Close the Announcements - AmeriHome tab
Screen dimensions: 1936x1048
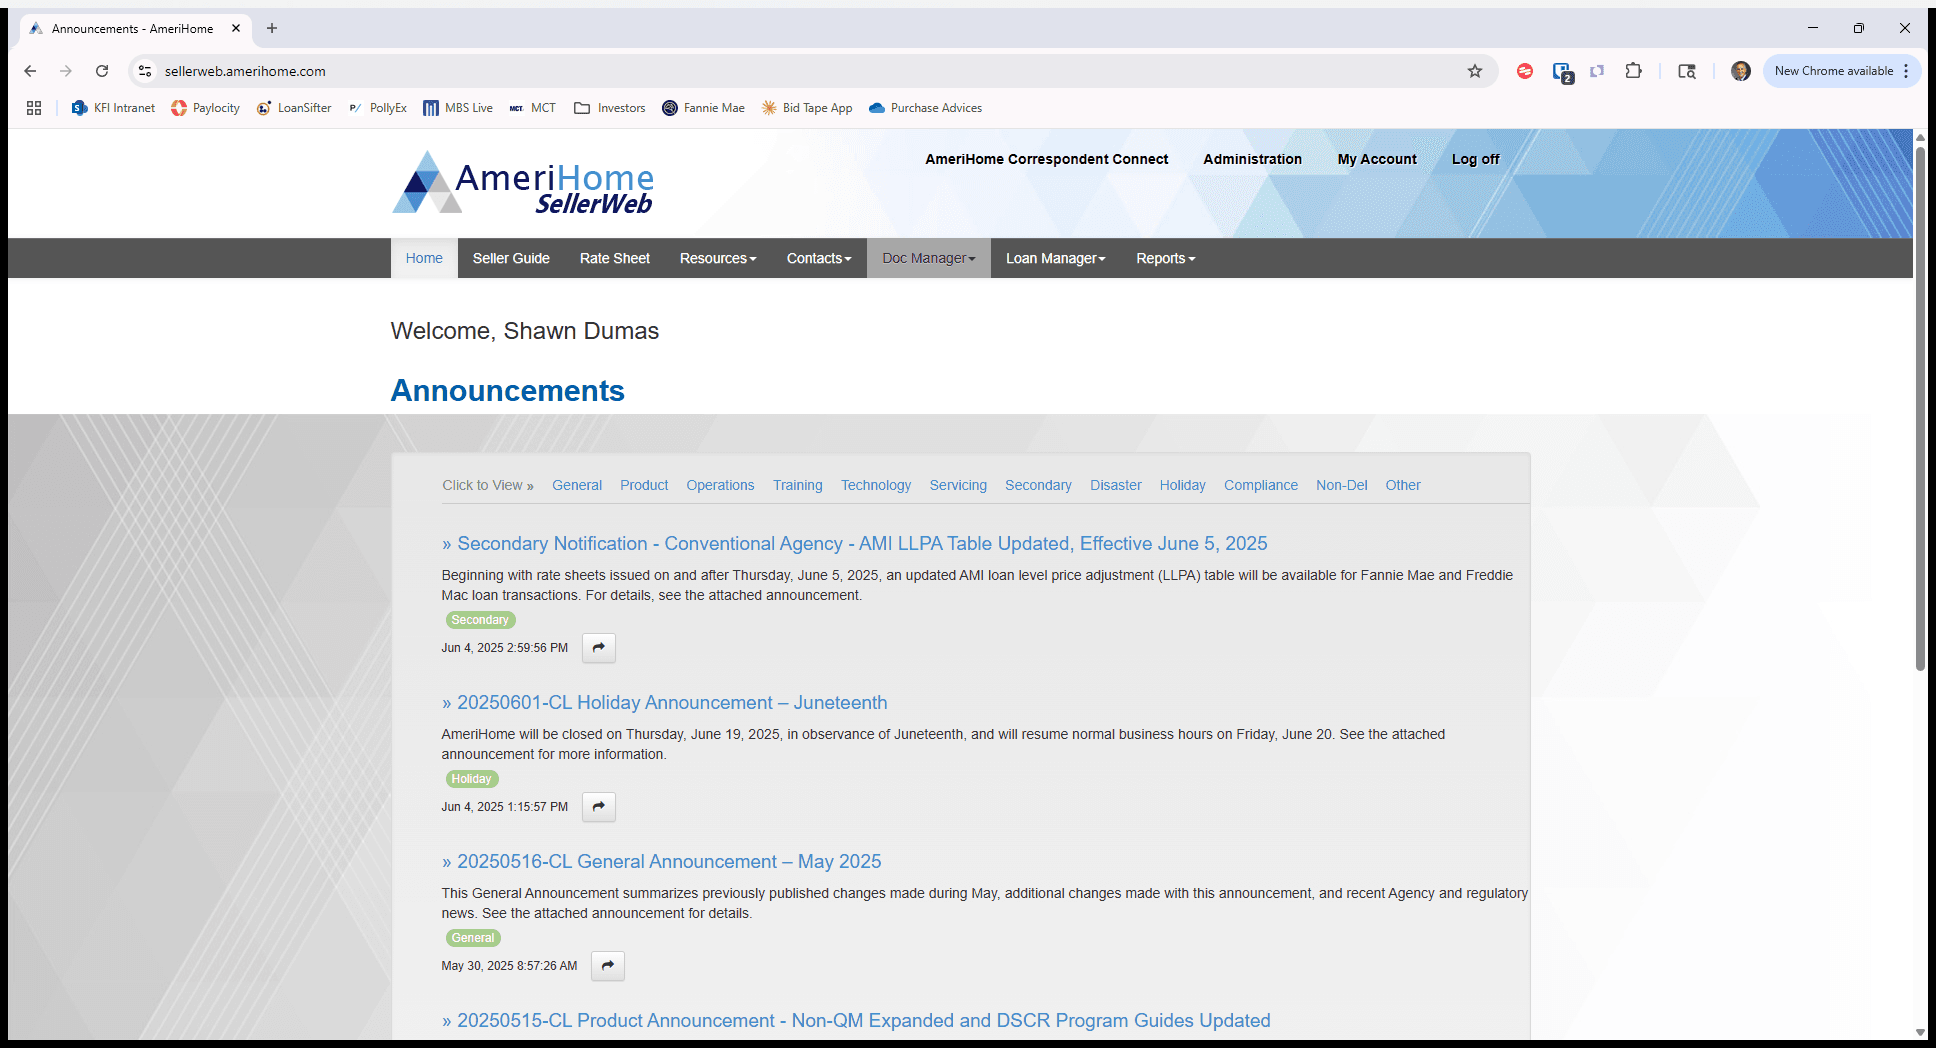click(236, 28)
